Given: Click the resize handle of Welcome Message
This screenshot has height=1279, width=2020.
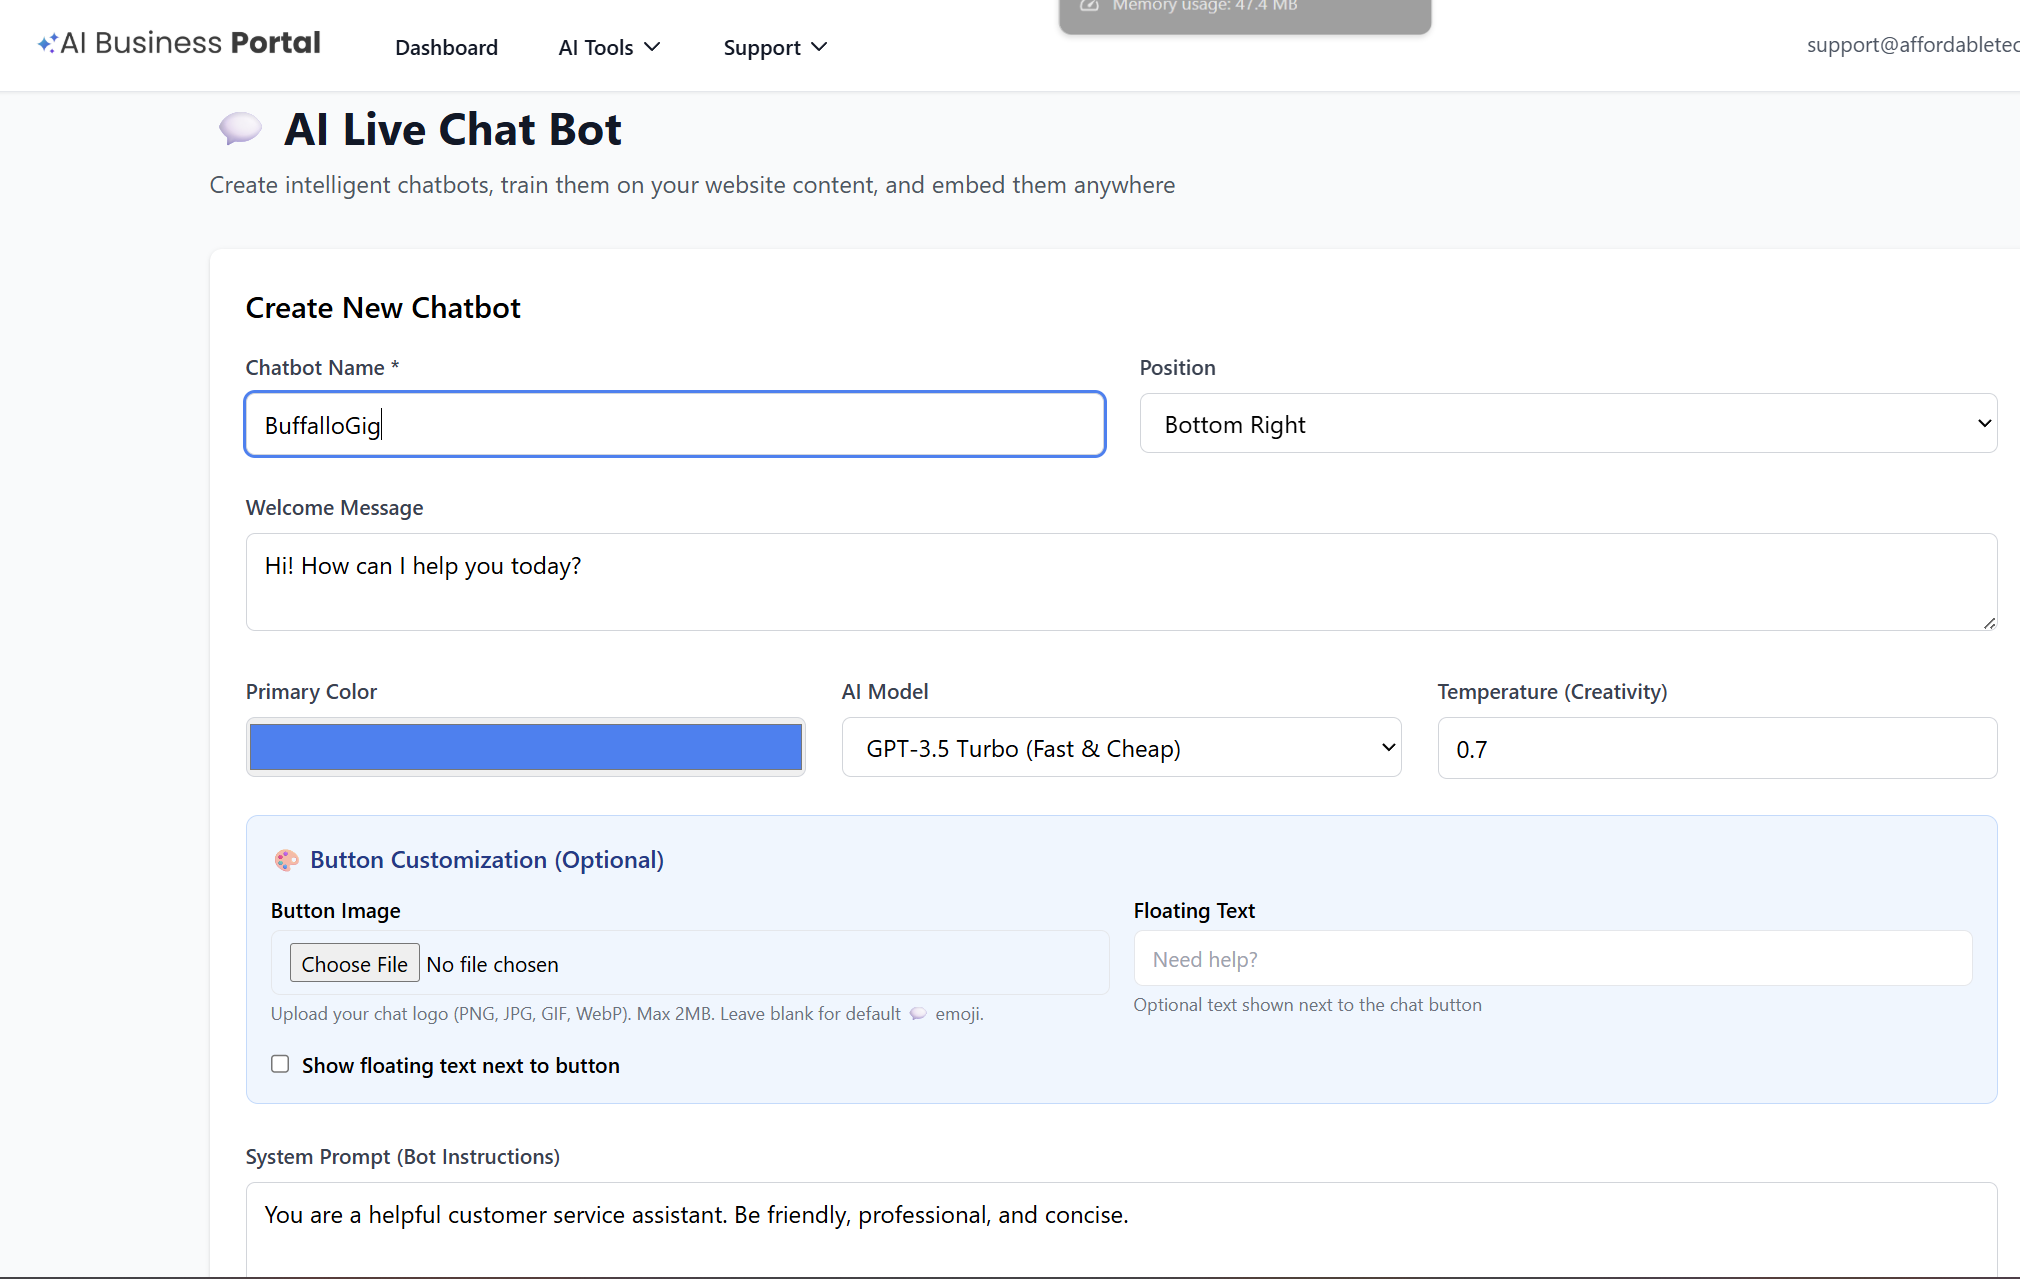Looking at the screenshot, I should (1988, 622).
